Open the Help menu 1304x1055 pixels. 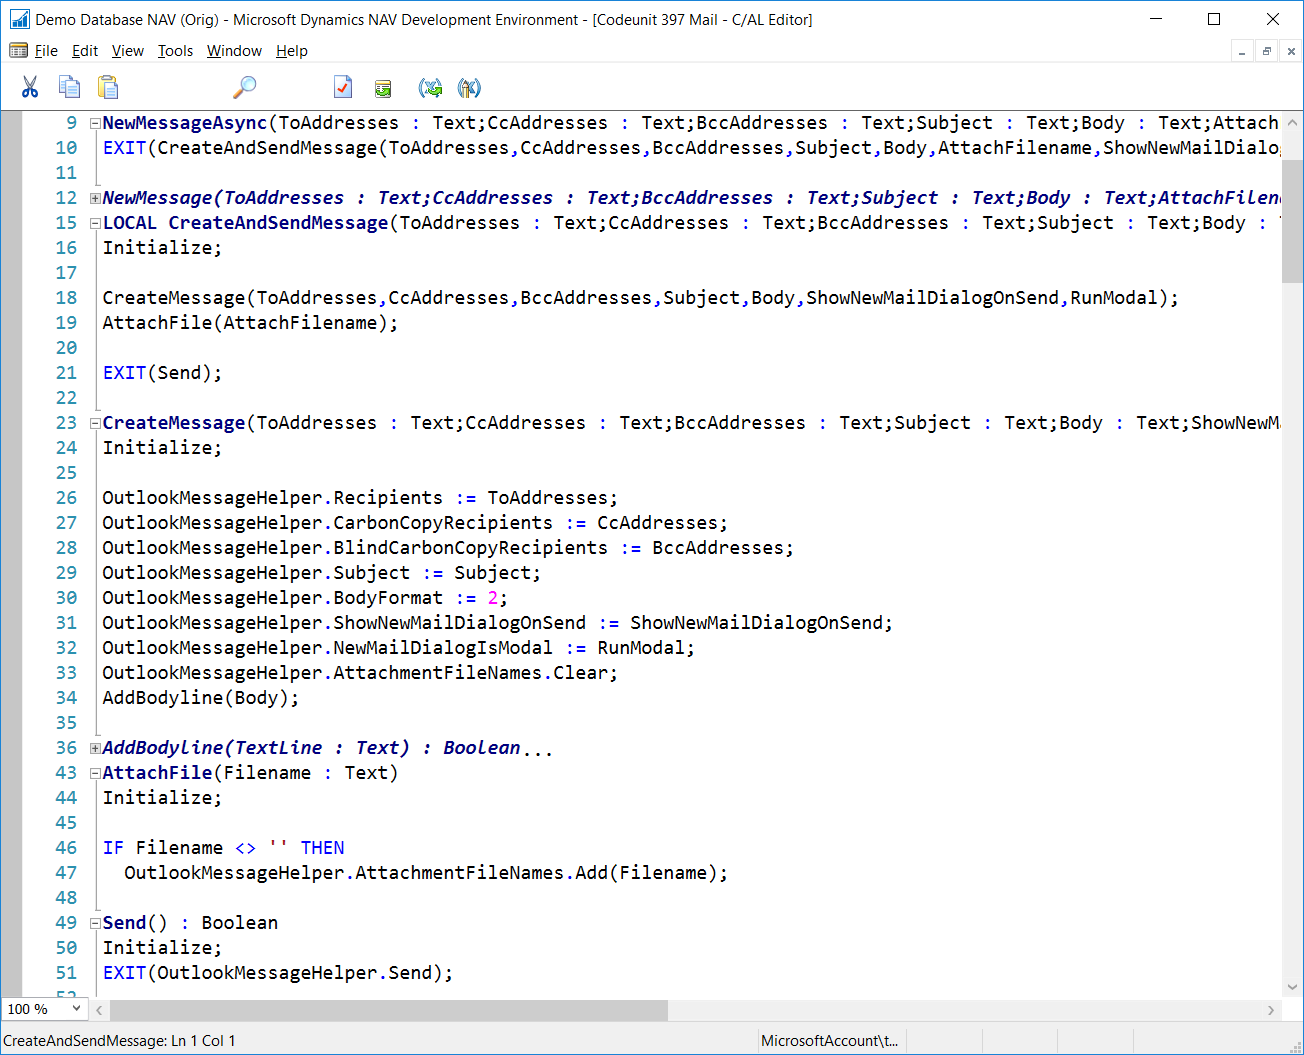(x=291, y=51)
